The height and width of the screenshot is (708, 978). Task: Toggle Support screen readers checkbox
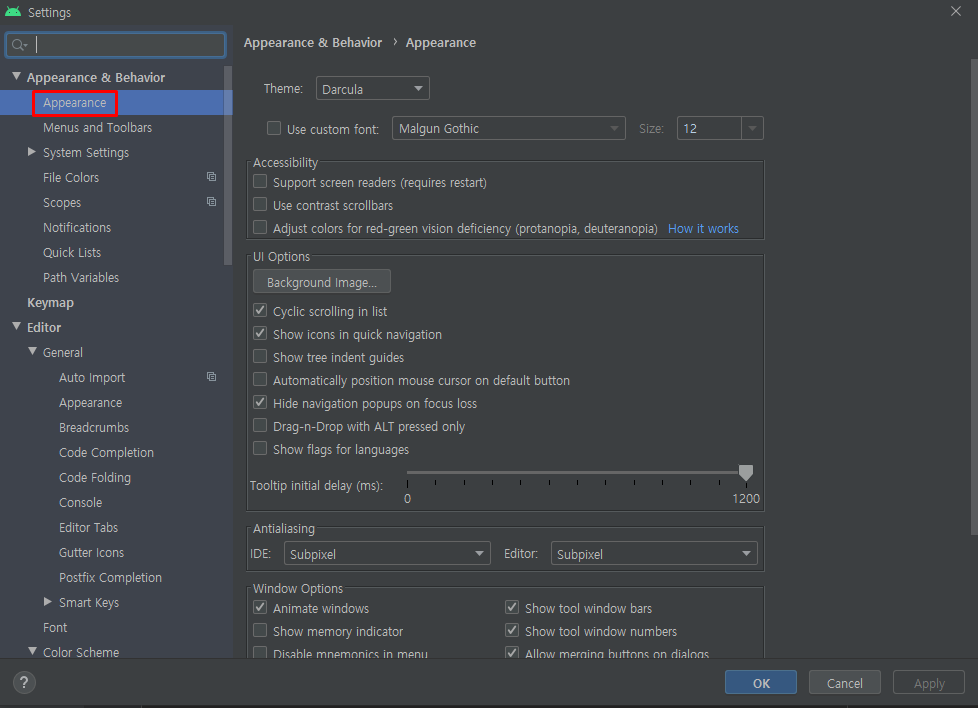[260, 182]
